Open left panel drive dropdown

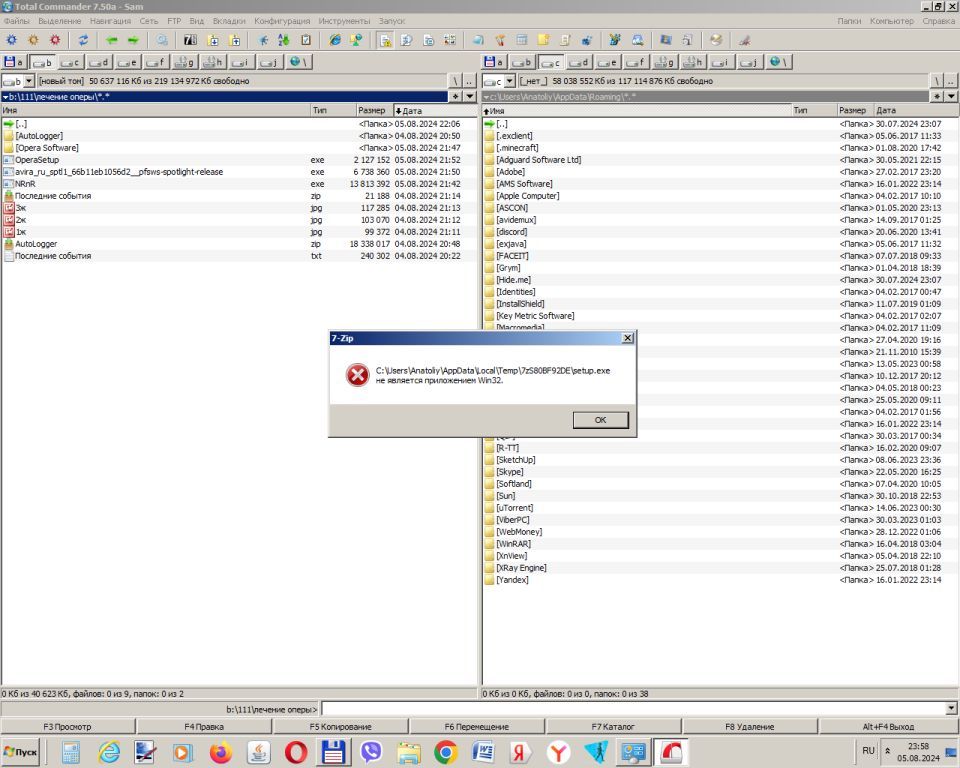[x=28, y=81]
